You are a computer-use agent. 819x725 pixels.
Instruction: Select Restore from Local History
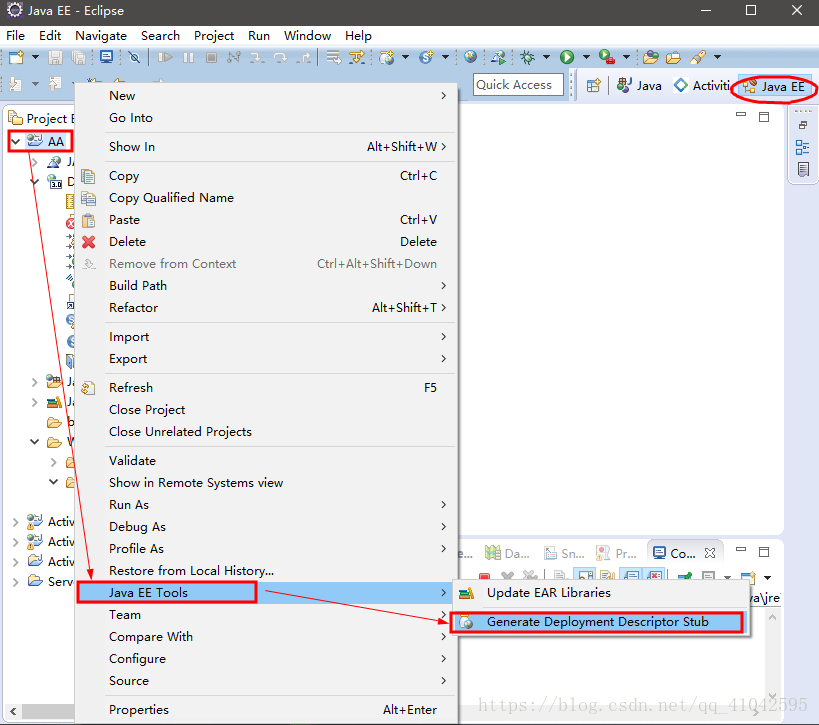click(x=266, y=570)
